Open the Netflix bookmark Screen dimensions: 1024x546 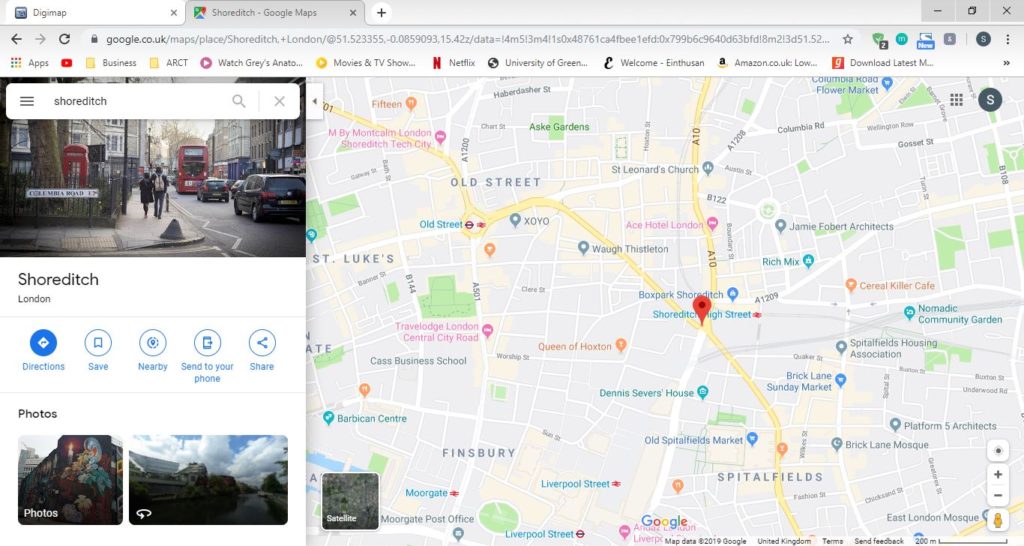pyautogui.click(x=454, y=63)
